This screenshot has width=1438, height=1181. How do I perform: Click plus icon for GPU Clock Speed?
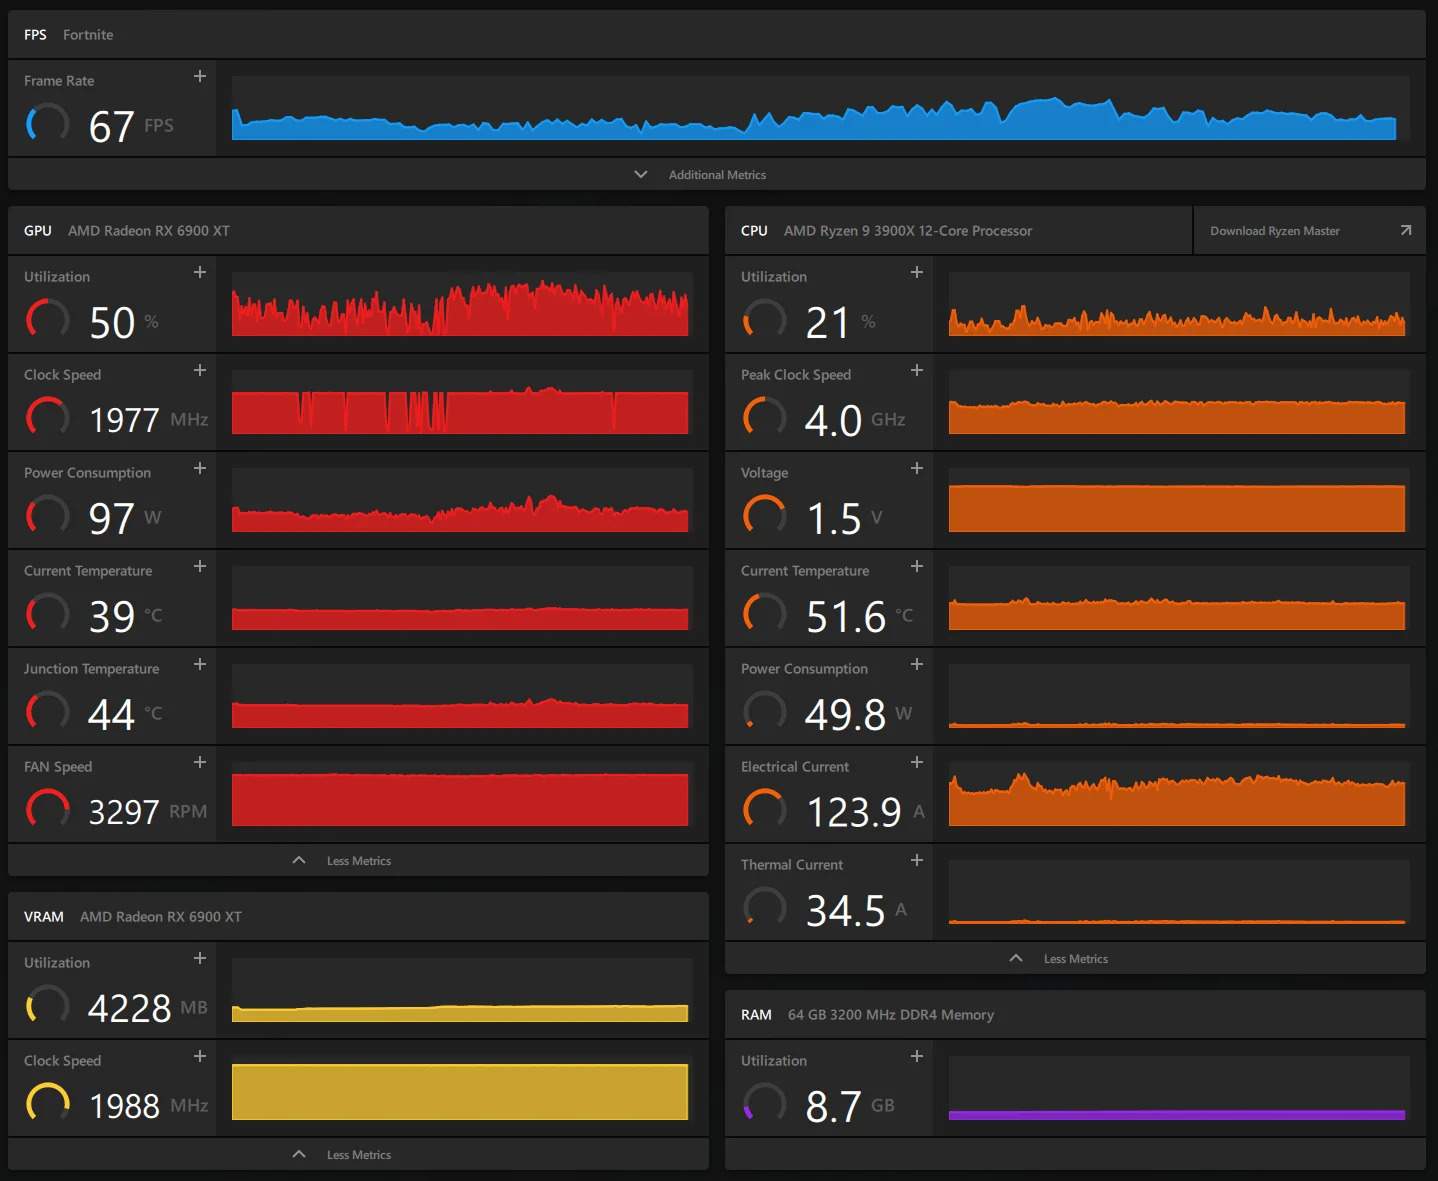pos(200,370)
